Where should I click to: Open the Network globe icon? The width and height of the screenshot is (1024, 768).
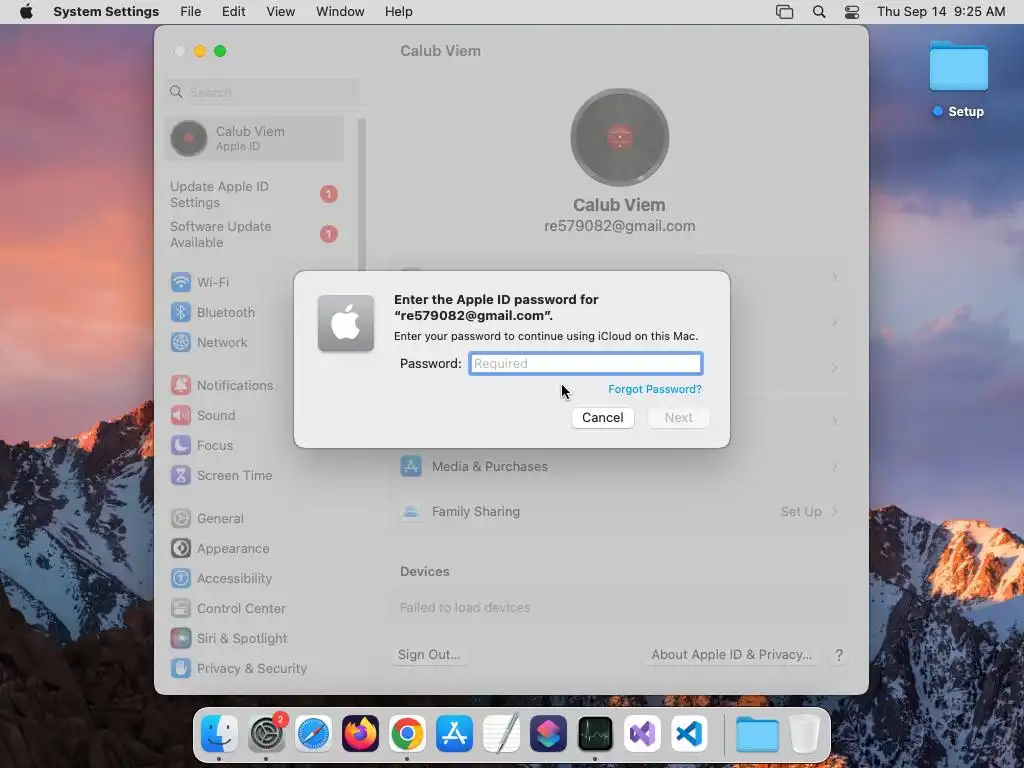pos(181,342)
